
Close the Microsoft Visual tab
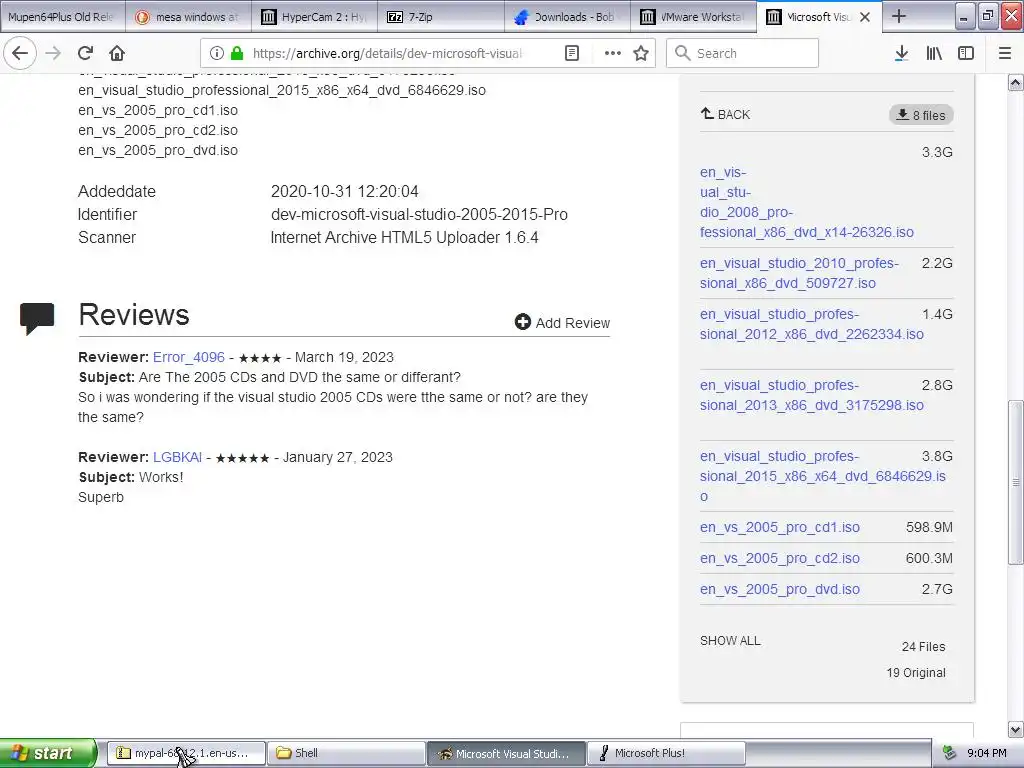[865, 17]
